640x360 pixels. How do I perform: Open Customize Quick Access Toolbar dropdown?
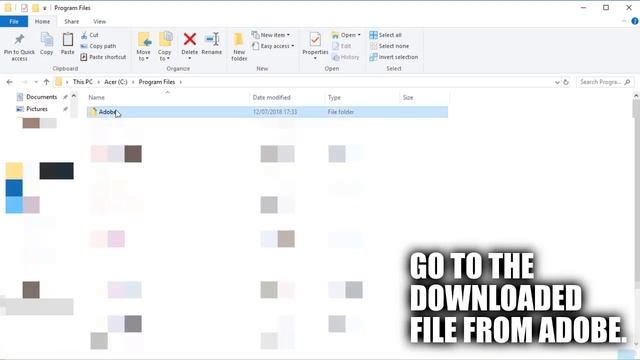[44, 8]
